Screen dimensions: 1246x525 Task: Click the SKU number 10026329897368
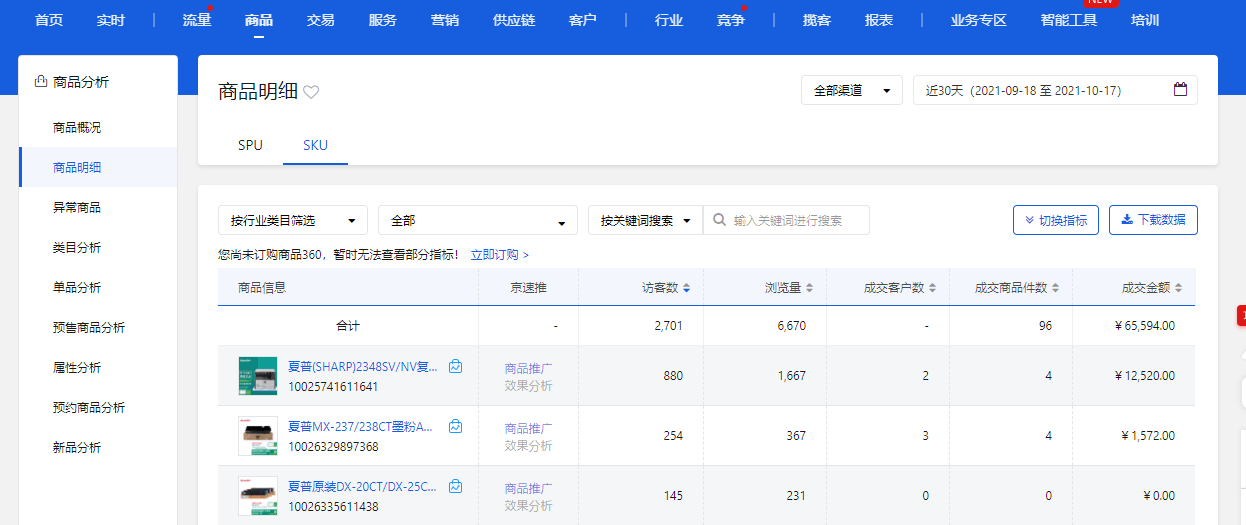point(333,446)
